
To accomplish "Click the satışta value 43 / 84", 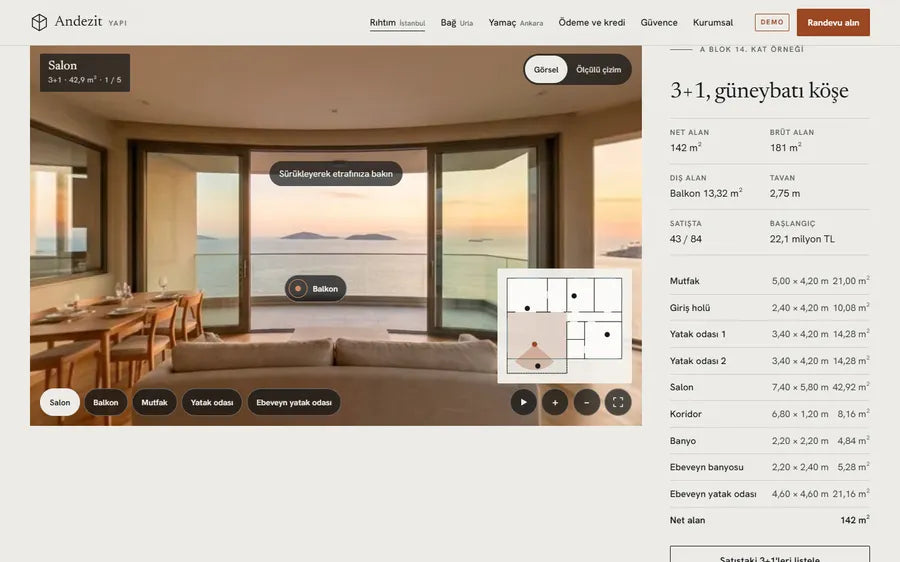I will click(685, 239).
